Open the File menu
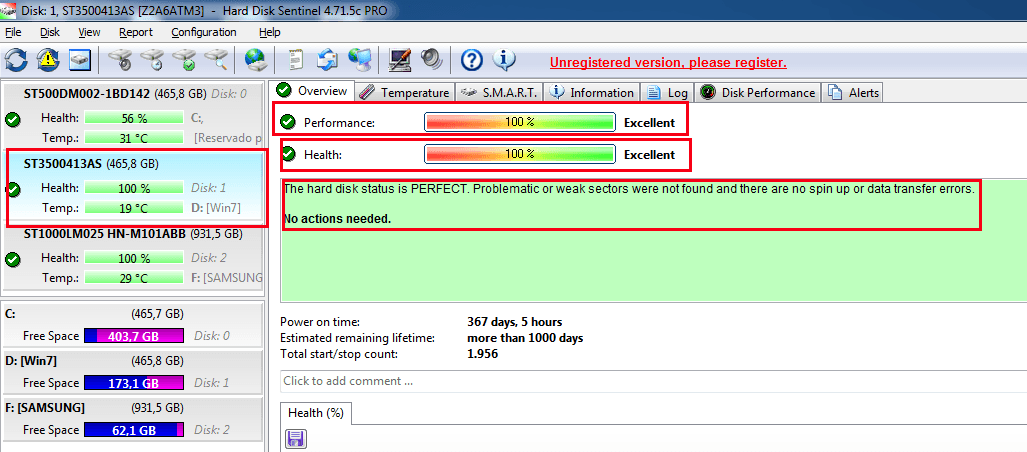The image size is (1027, 452). click(x=13, y=32)
